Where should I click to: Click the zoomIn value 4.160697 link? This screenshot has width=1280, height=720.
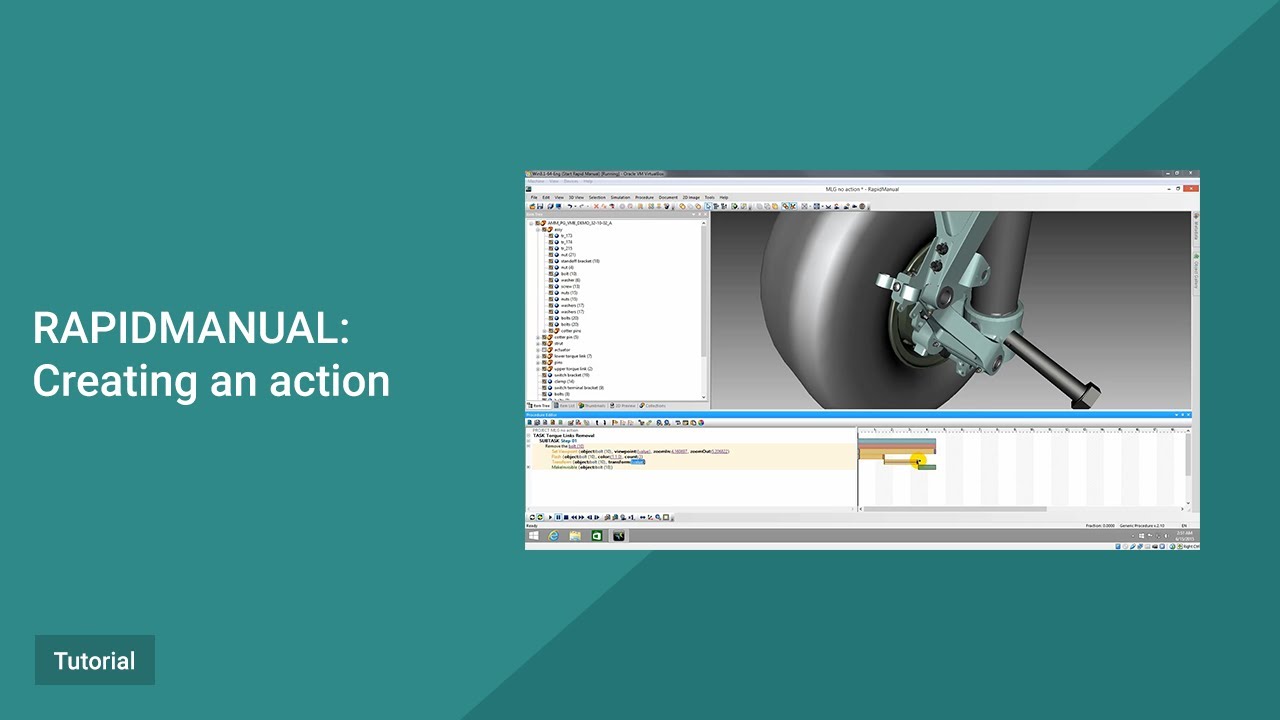(x=679, y=451)
